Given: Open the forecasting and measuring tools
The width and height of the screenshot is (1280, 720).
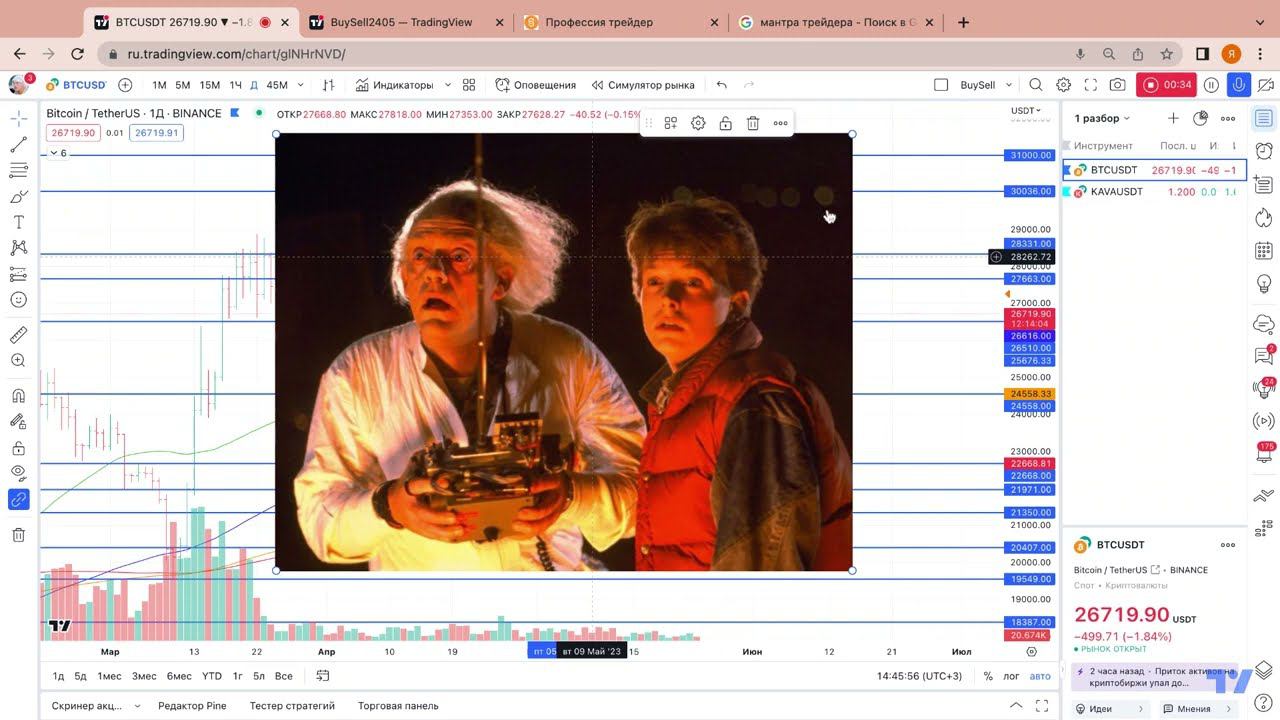Looking at the screenshot, I should (18, 274).
